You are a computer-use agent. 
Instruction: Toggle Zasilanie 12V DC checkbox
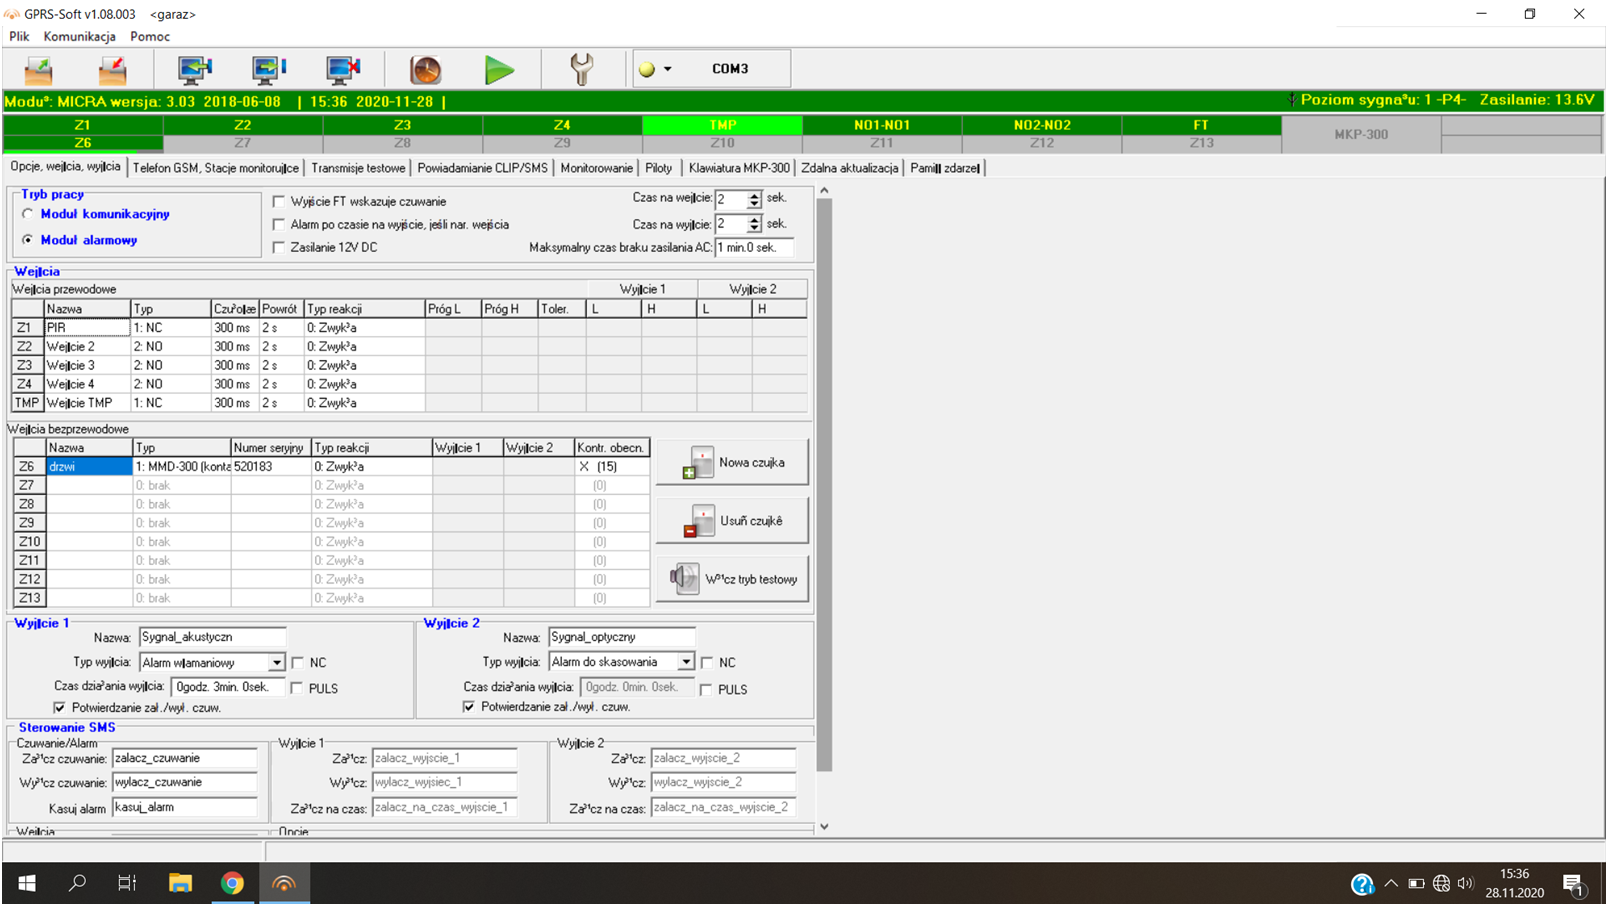[279, 247]
